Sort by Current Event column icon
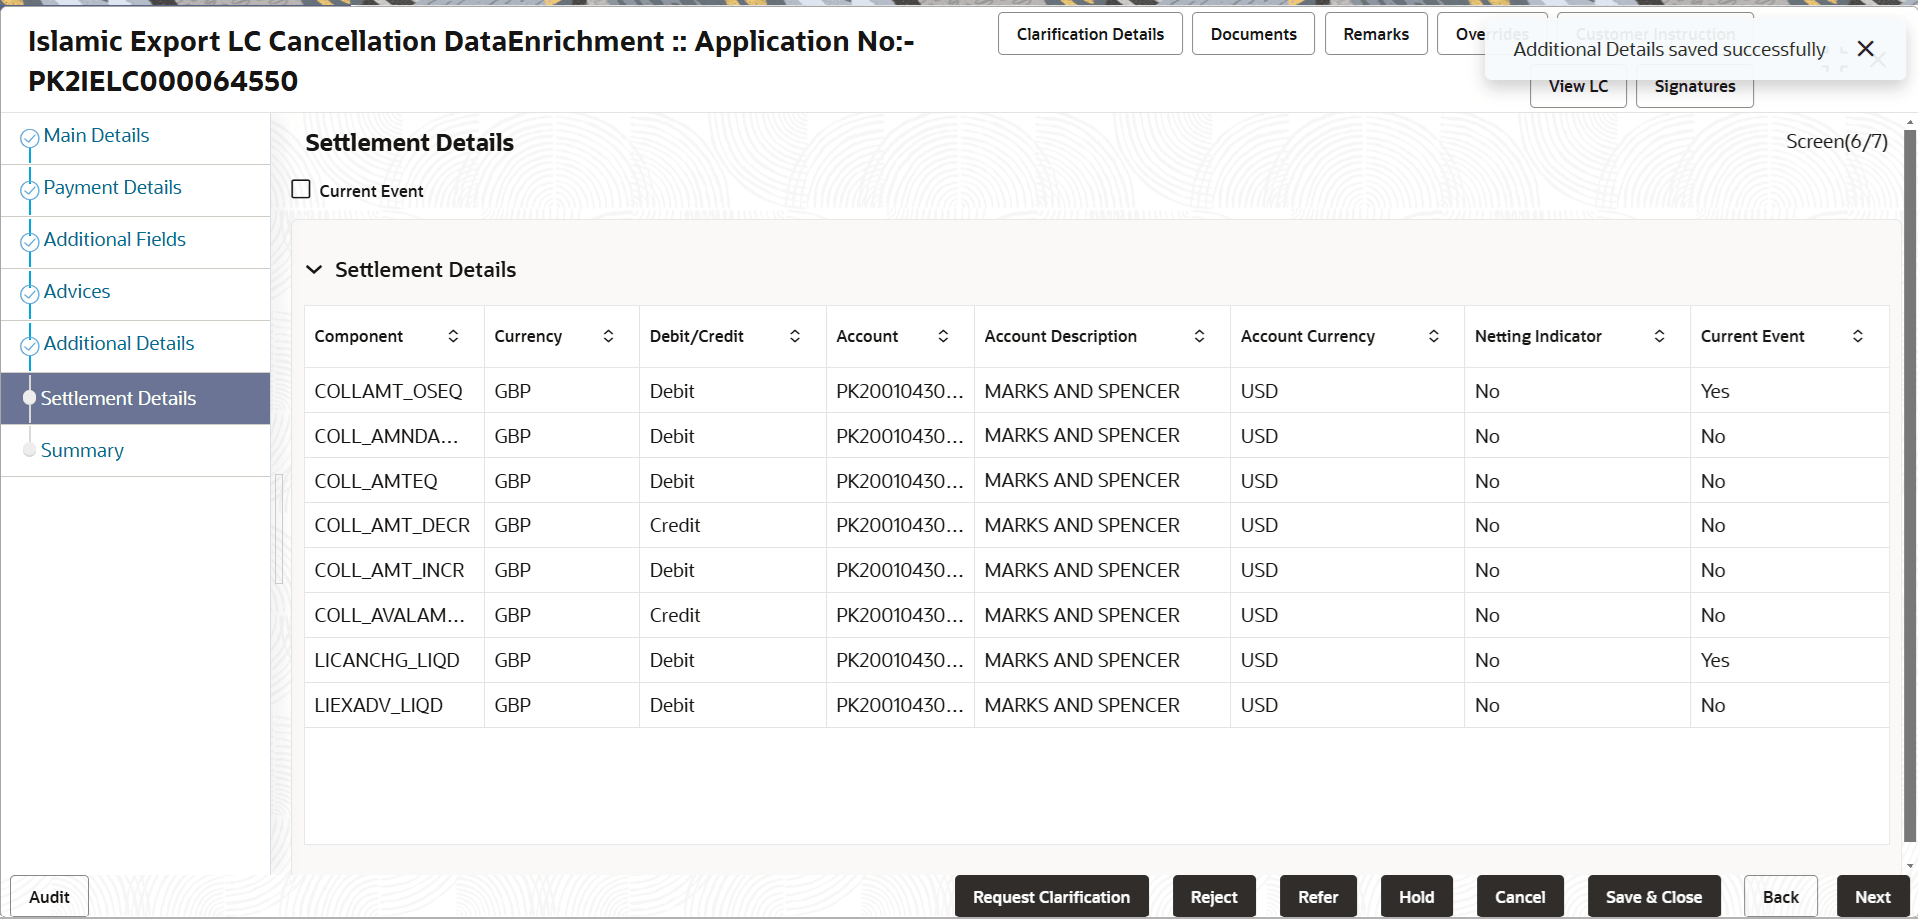This screenshot has height=919, width=1920. [1857, 336]
